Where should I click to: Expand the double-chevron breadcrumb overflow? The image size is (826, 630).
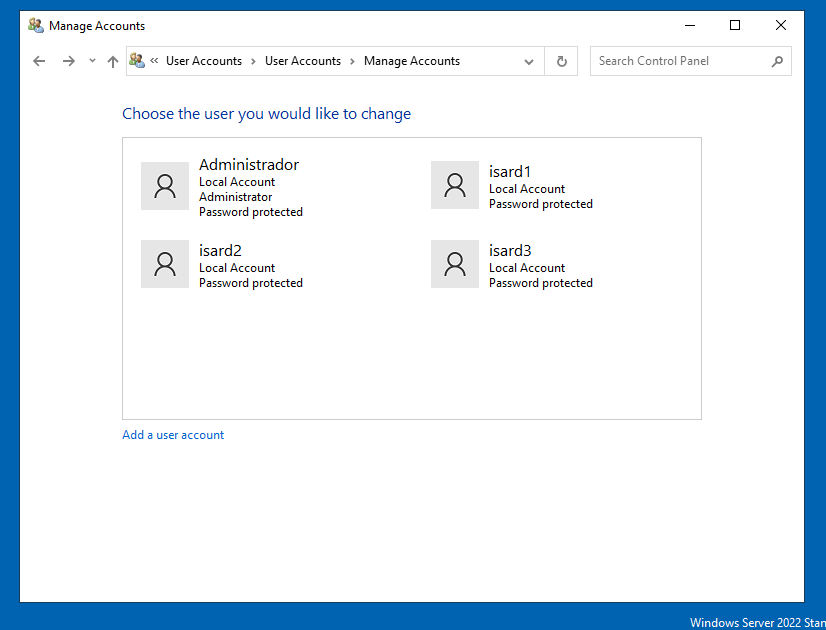click(154, 61)
